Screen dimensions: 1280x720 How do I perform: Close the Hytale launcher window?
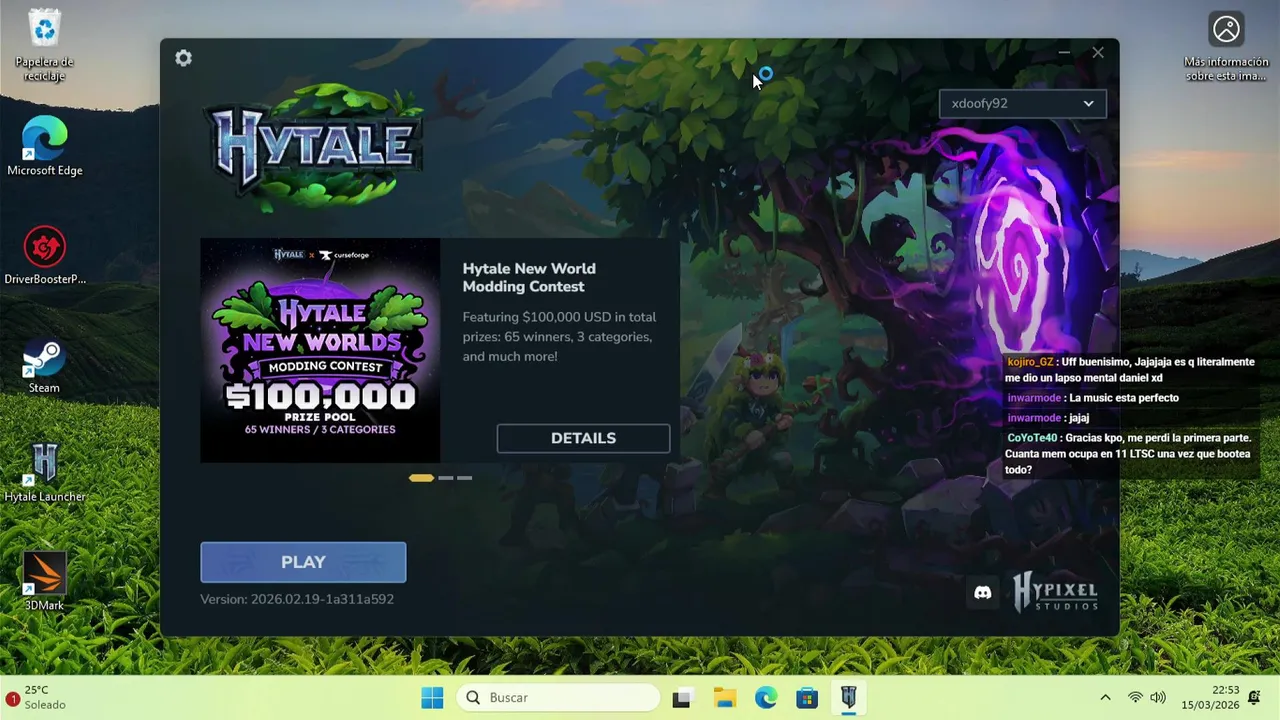[x=1098, y=52]
